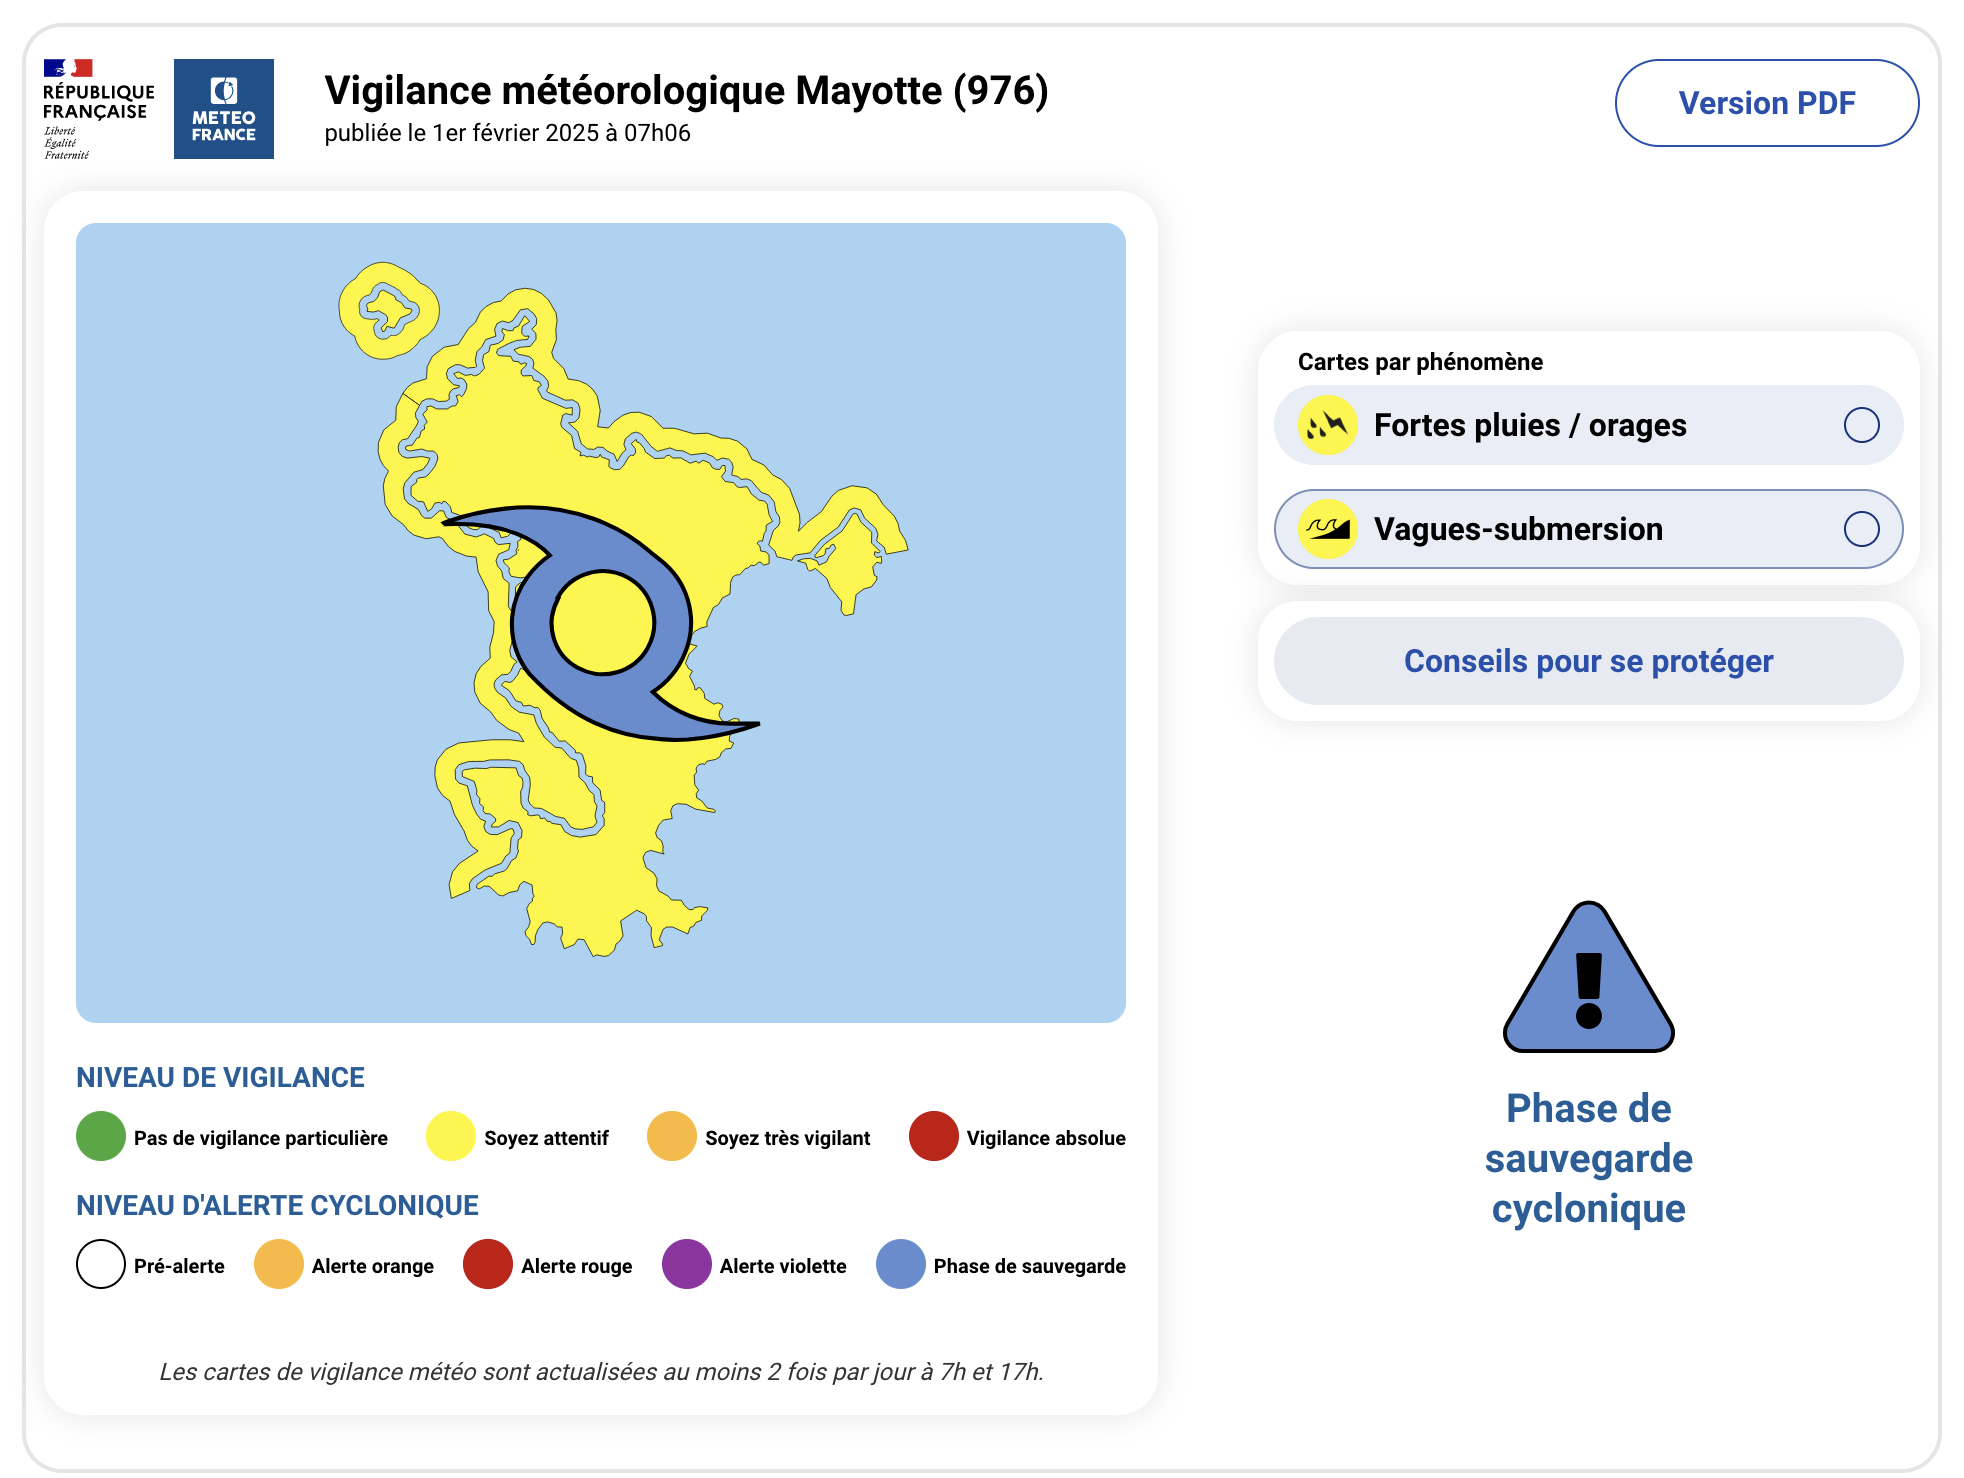This screenshot has height=1478, width=1964.
Task: Select the Vagues-submersion radio button
Action: 1864,528
